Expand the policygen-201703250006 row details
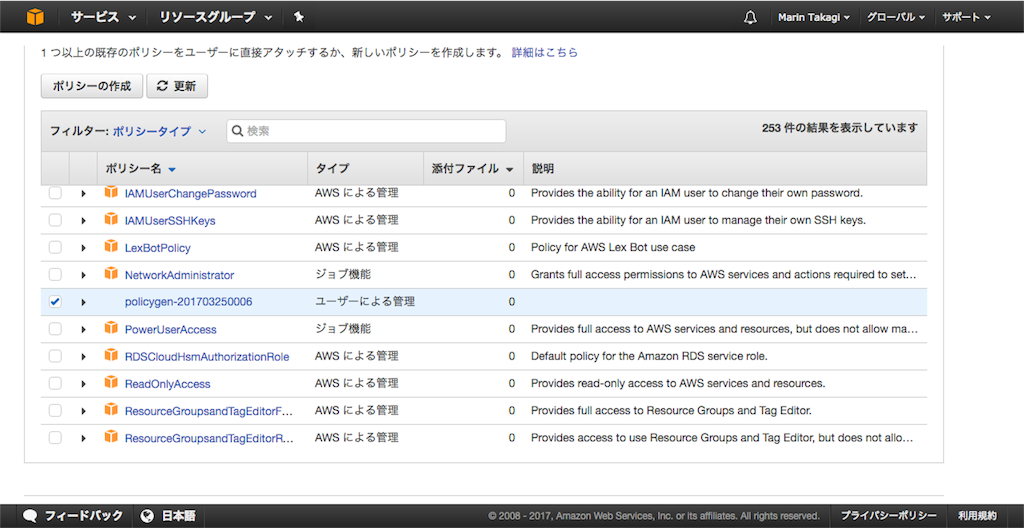The width and height of the screenshot is (1024, 528). [83, 302]
